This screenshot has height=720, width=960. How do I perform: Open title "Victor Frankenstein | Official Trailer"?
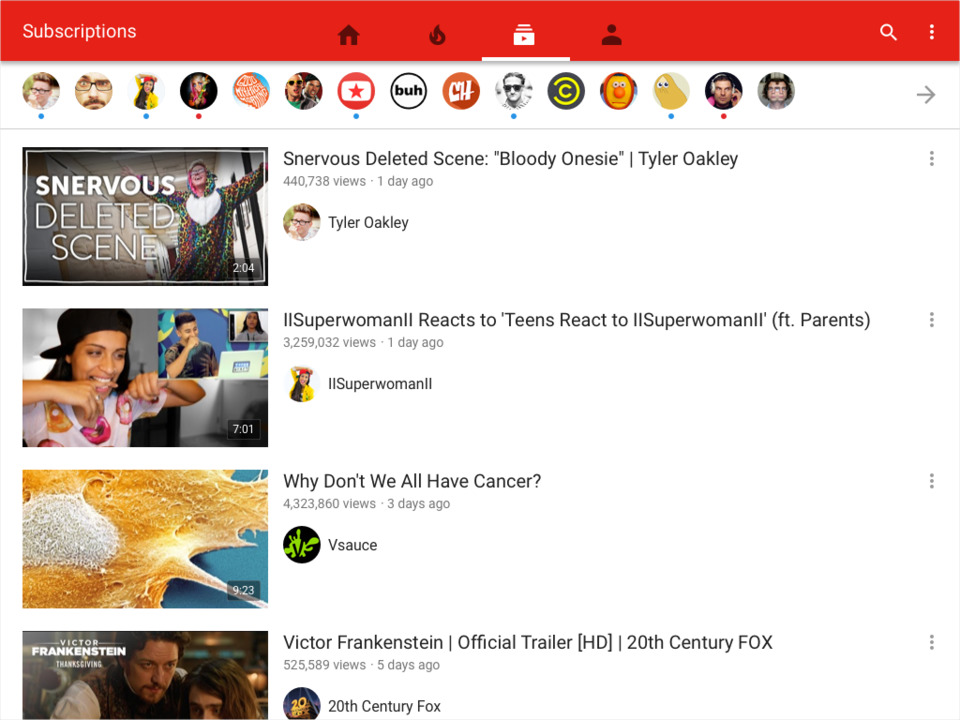click(x=527, y=642)
